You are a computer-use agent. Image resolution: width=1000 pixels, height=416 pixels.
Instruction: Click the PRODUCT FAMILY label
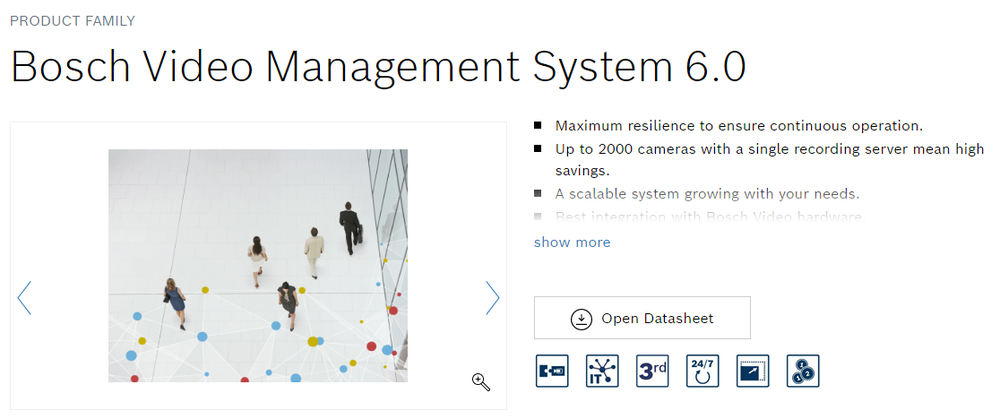73,21
